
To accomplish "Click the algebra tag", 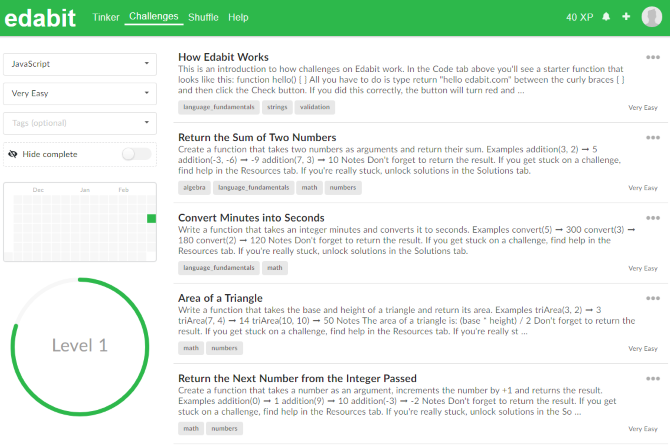I will [x=194, y=188].
